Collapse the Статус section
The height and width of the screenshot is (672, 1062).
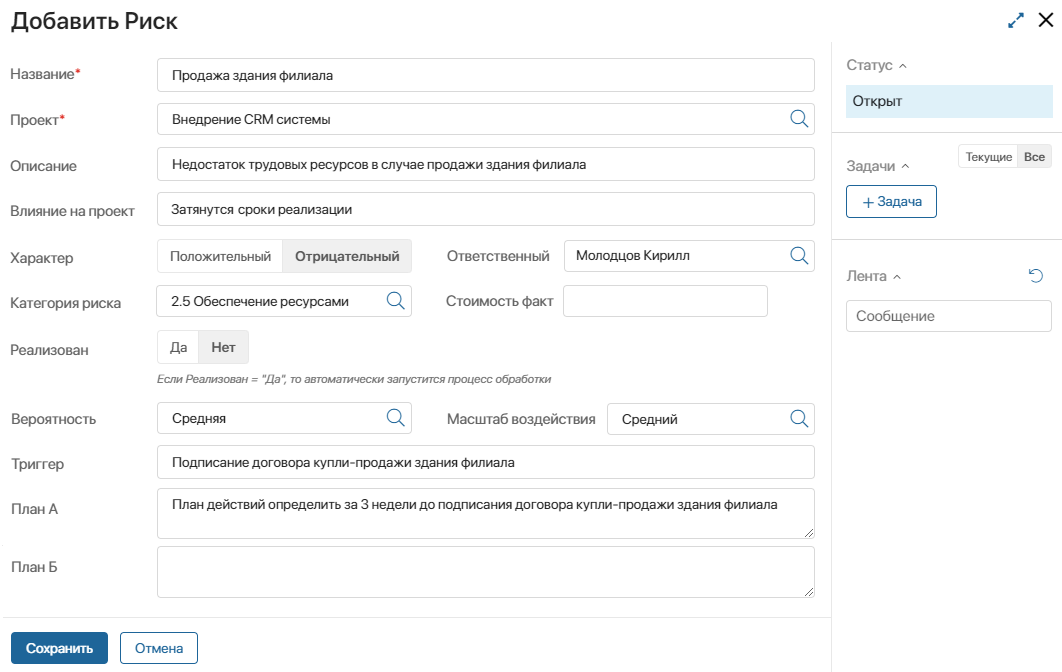point(903,66)
